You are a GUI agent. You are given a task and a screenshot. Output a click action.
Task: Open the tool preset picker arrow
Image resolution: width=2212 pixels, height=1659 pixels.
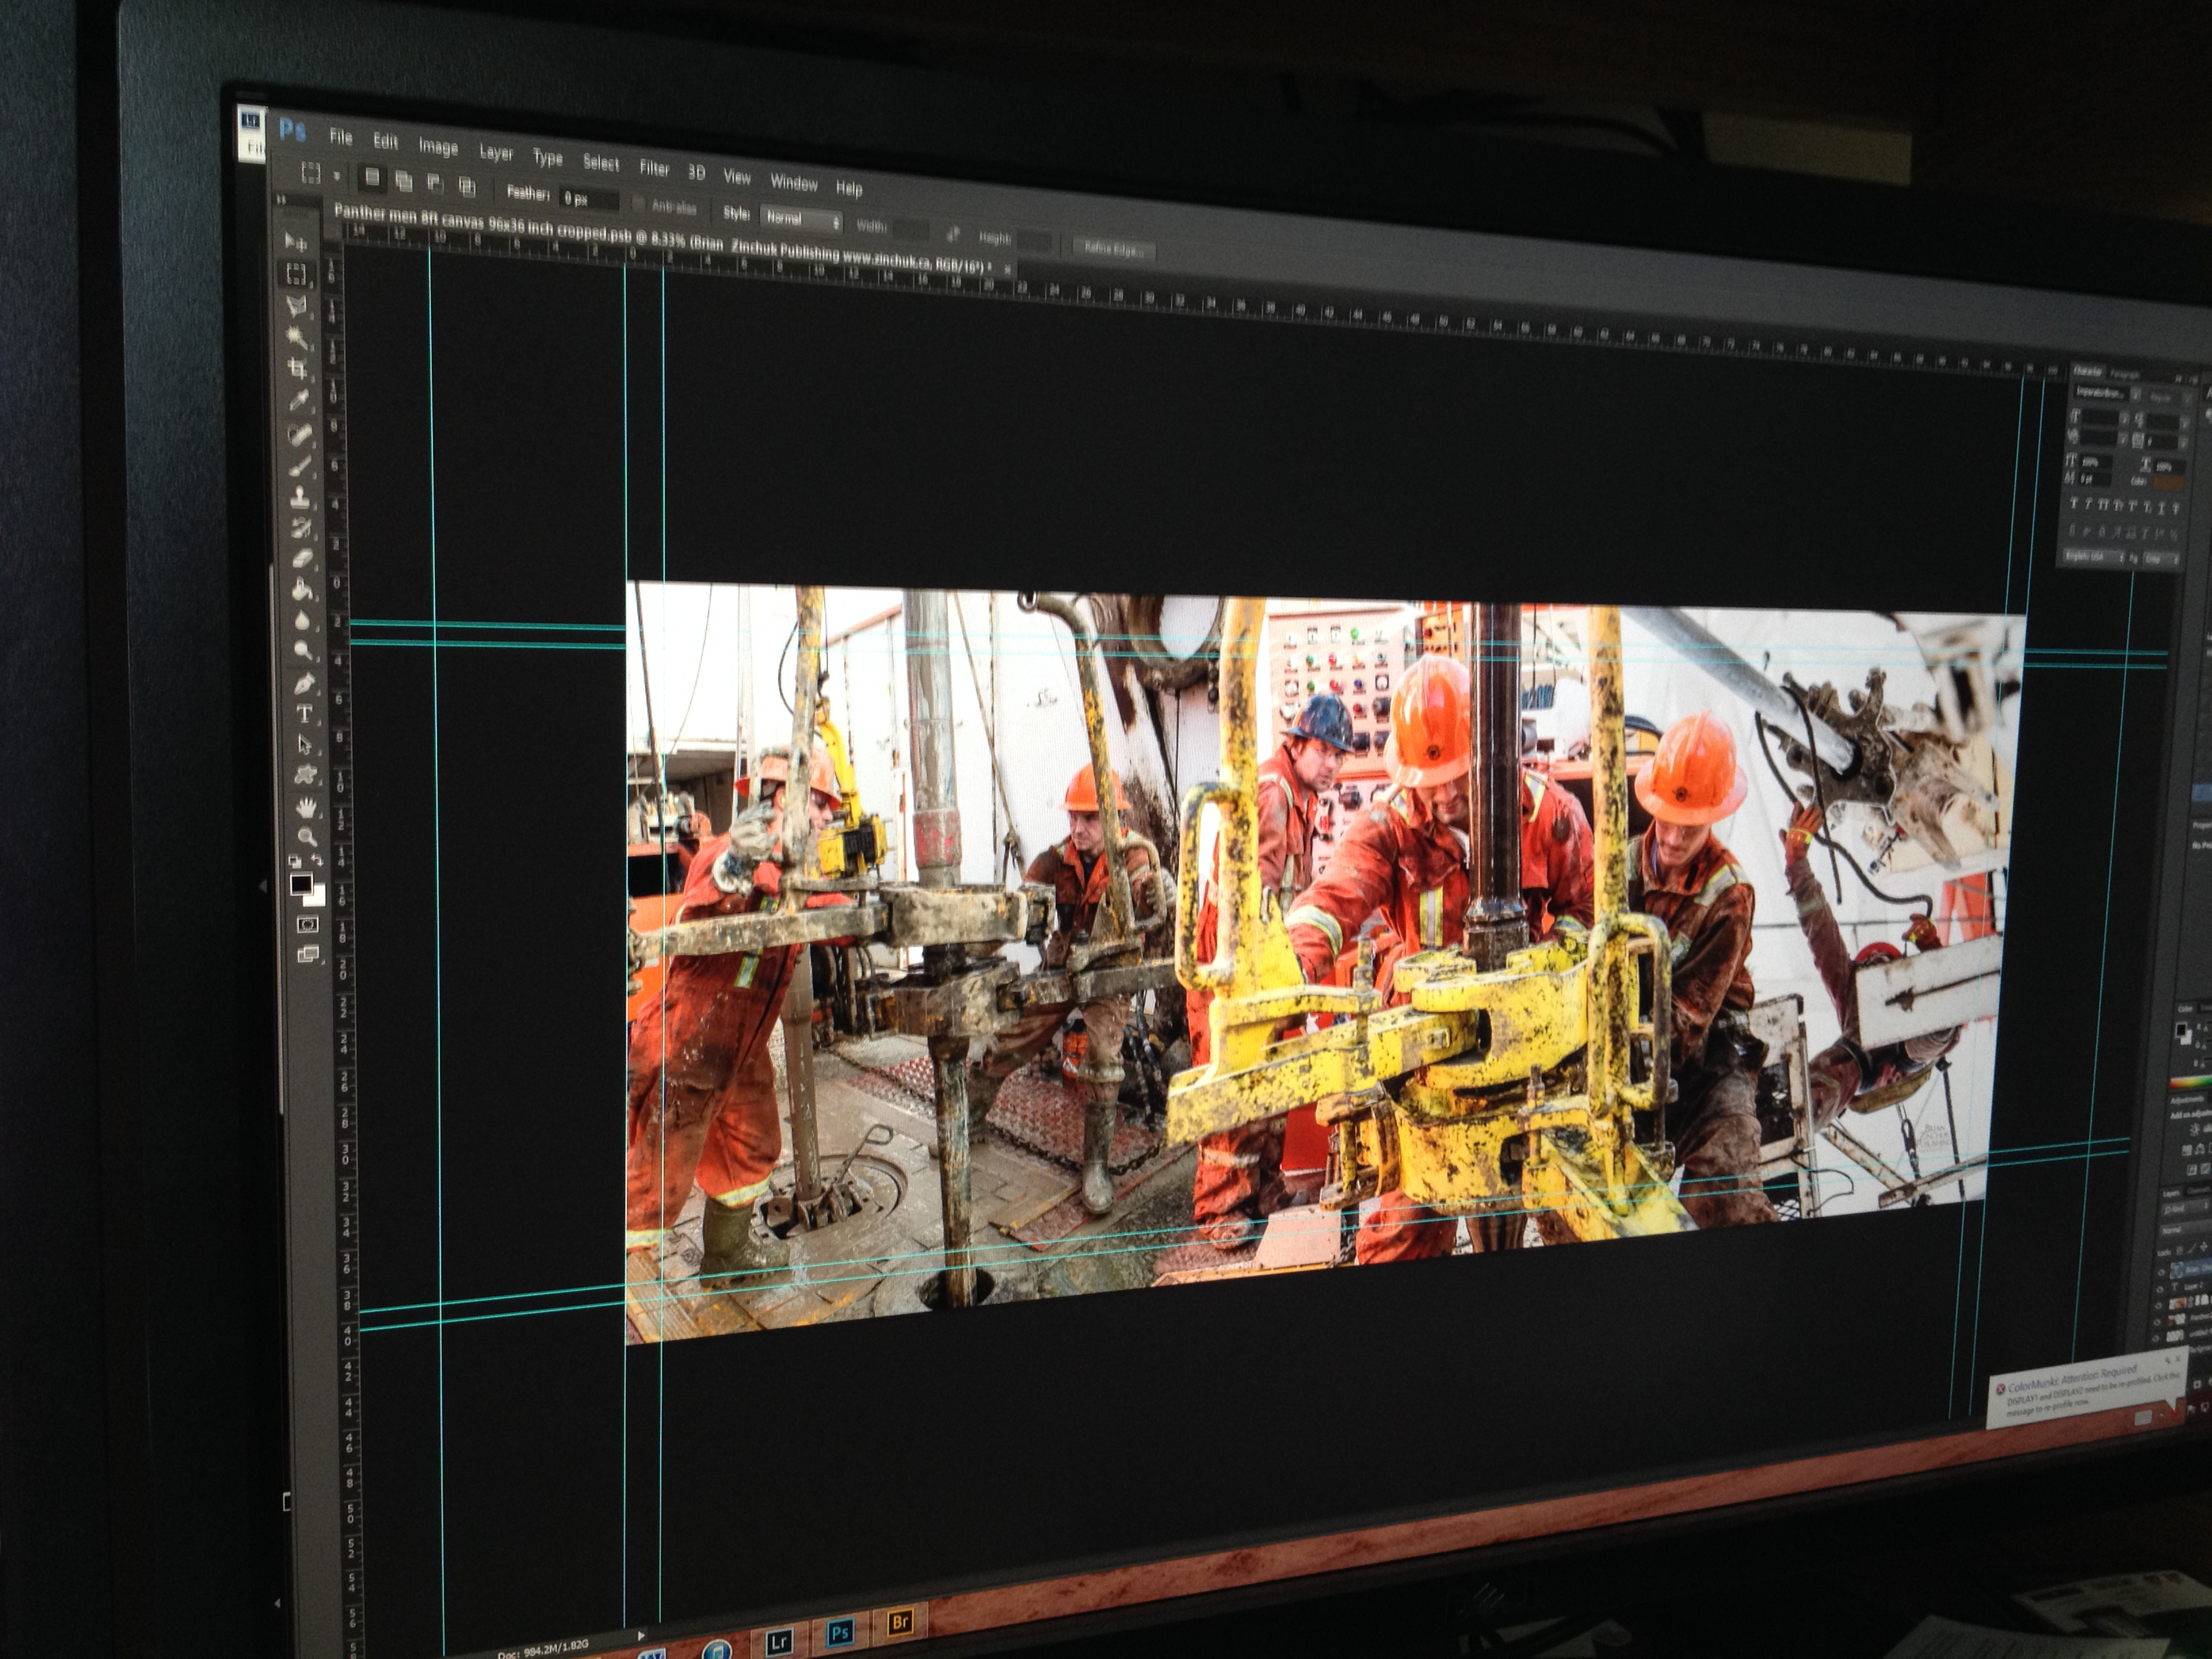point(337,176)
